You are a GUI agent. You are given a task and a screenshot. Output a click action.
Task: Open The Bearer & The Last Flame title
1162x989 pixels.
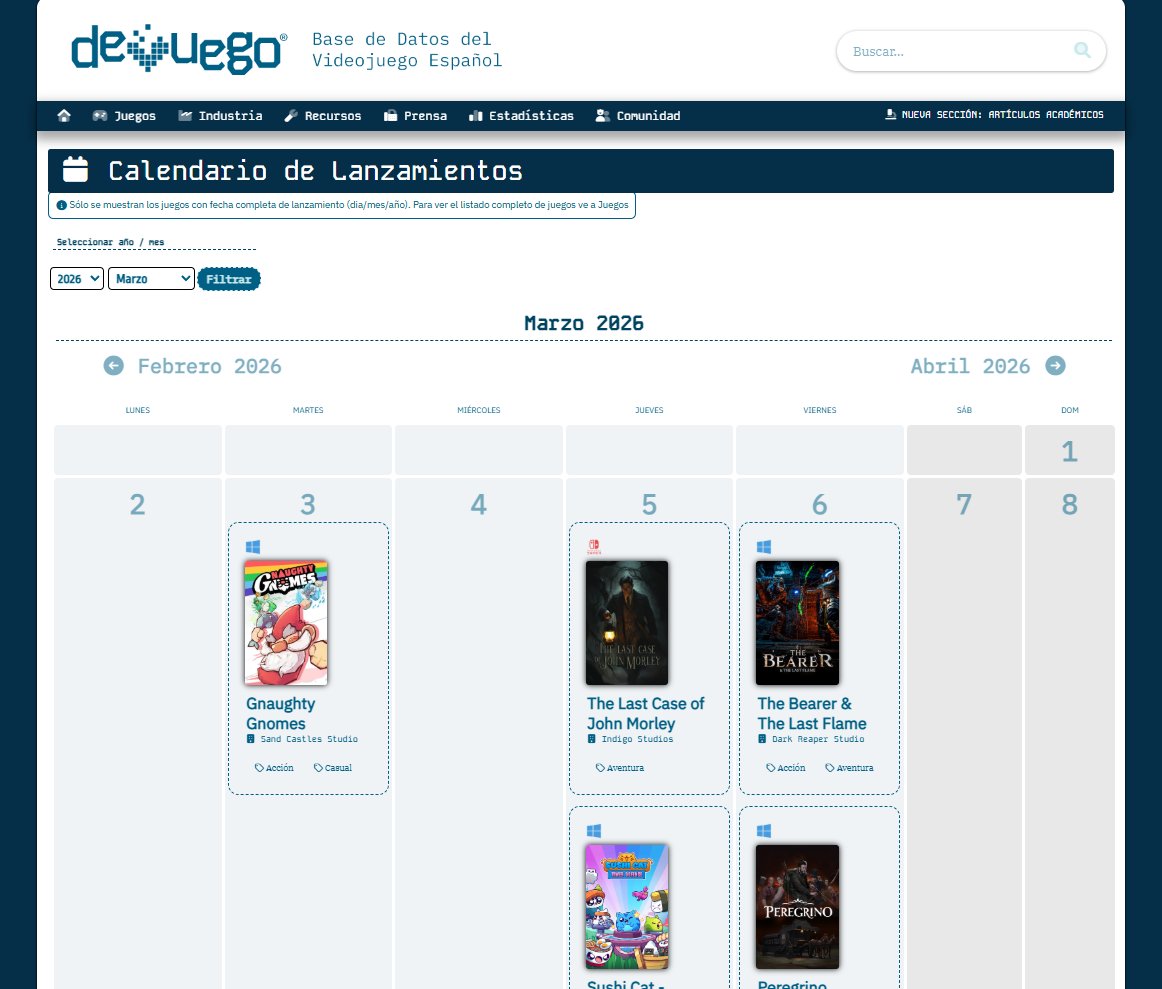(811, 713)
